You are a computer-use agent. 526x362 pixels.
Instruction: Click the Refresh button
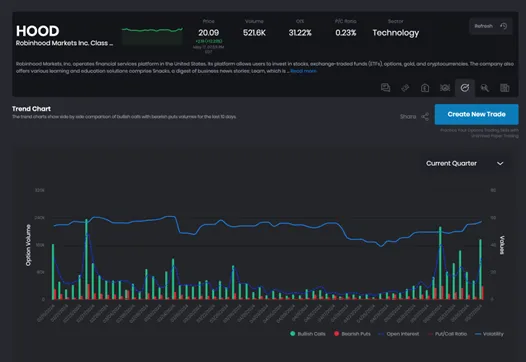[490, 26]
